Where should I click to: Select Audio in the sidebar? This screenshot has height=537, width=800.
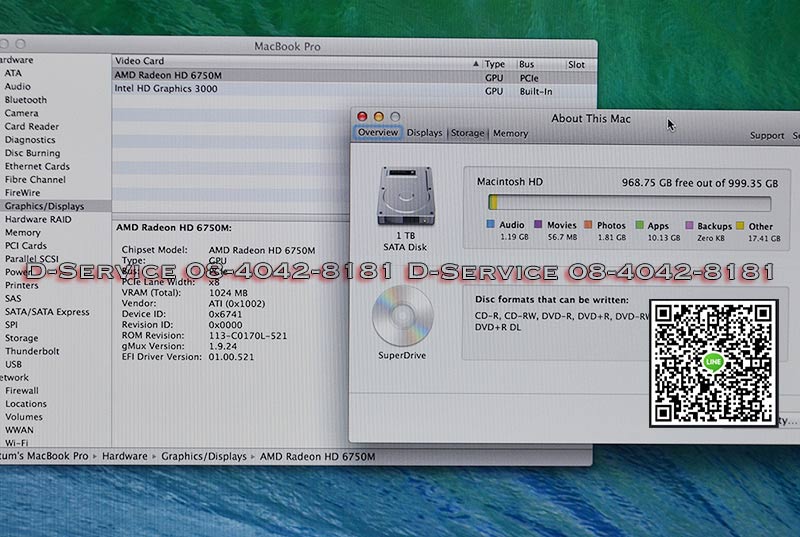pos(18,86)
